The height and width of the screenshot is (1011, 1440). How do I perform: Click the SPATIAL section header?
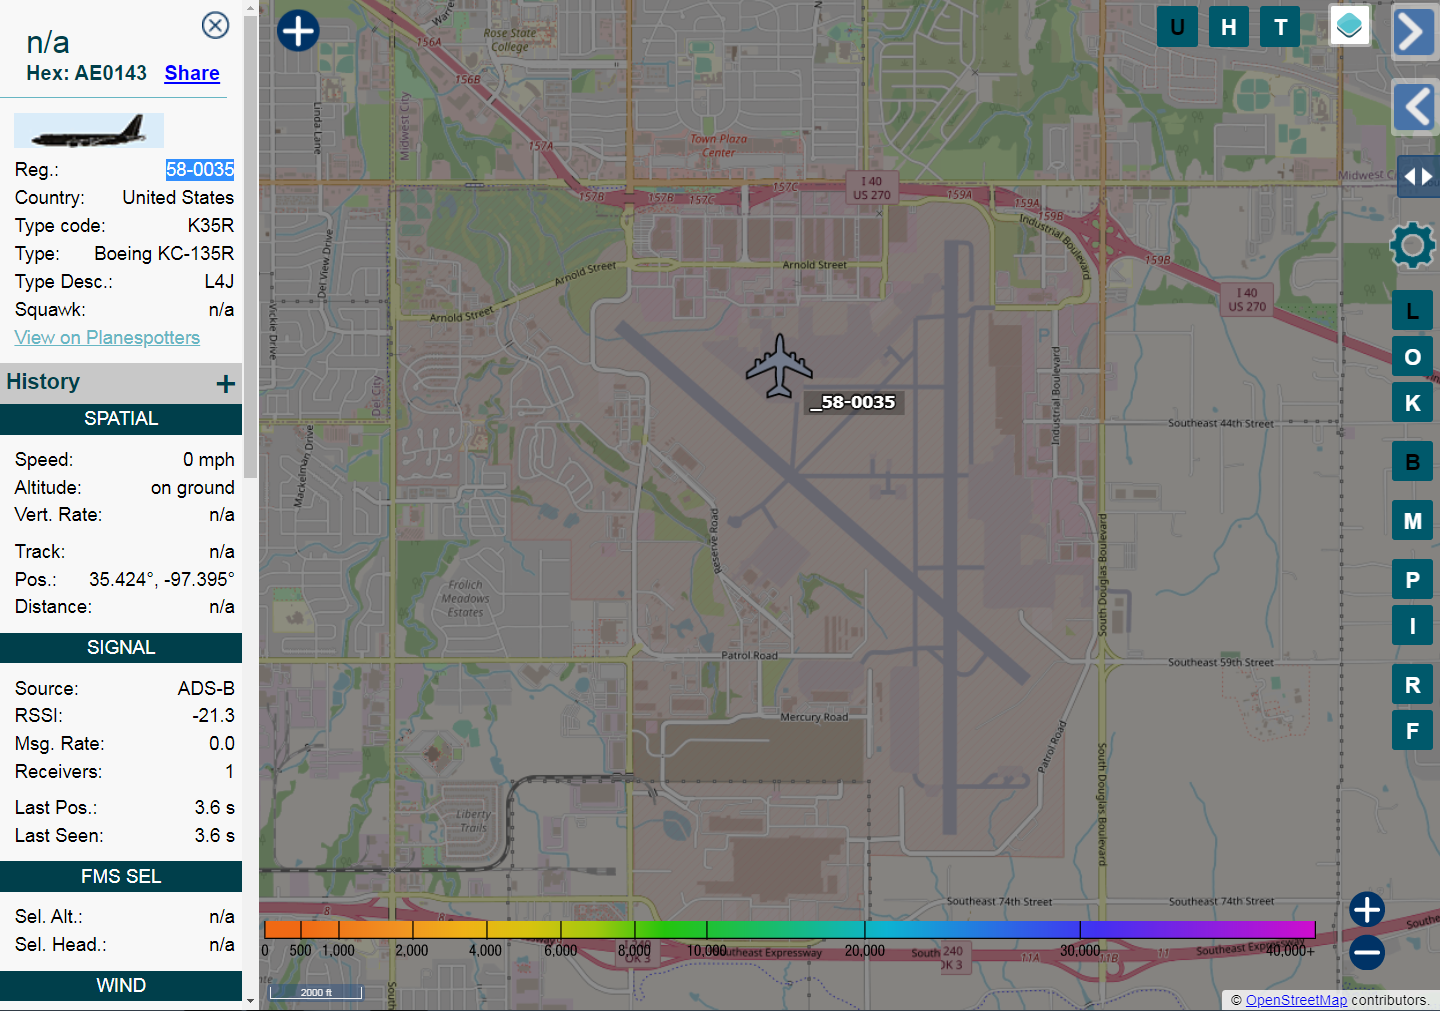tap(121, 419)
